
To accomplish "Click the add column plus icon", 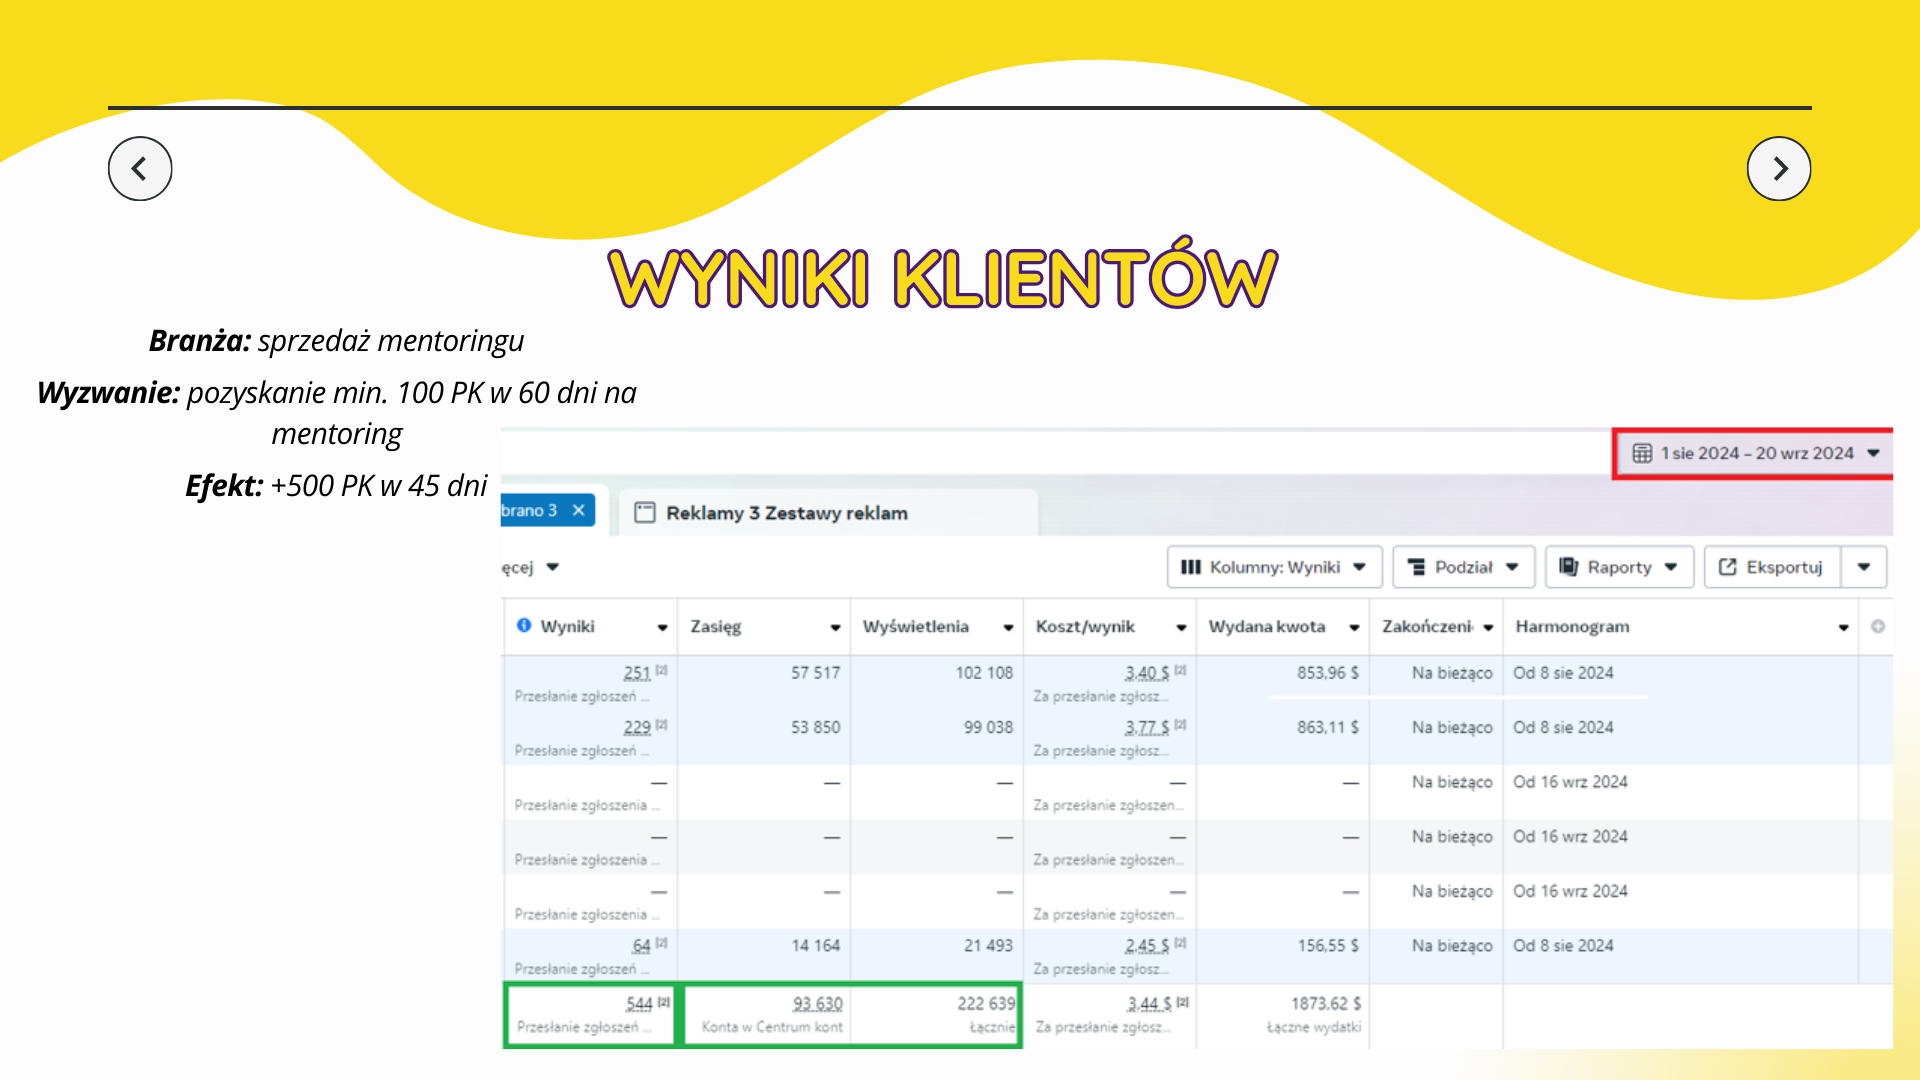I will coord(1878,626).
